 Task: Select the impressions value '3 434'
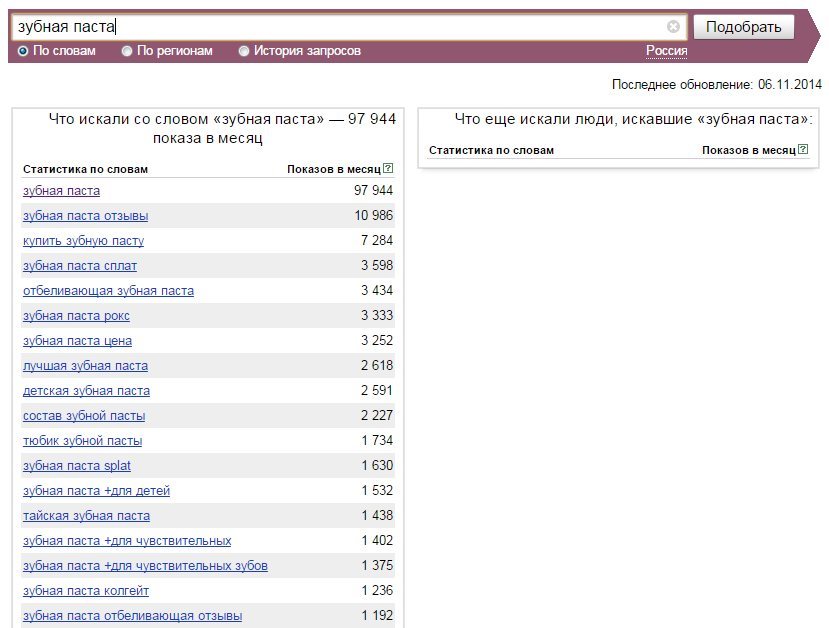tap(377, 290)
